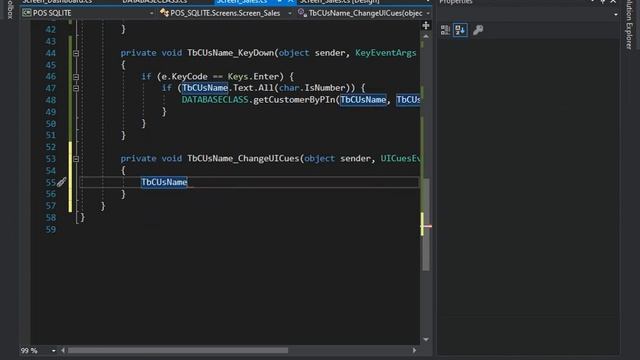640x360 pixels.
Task: Collapse the TbCUsName_ChangeUICues method at line 53
Action: [76, 159]
